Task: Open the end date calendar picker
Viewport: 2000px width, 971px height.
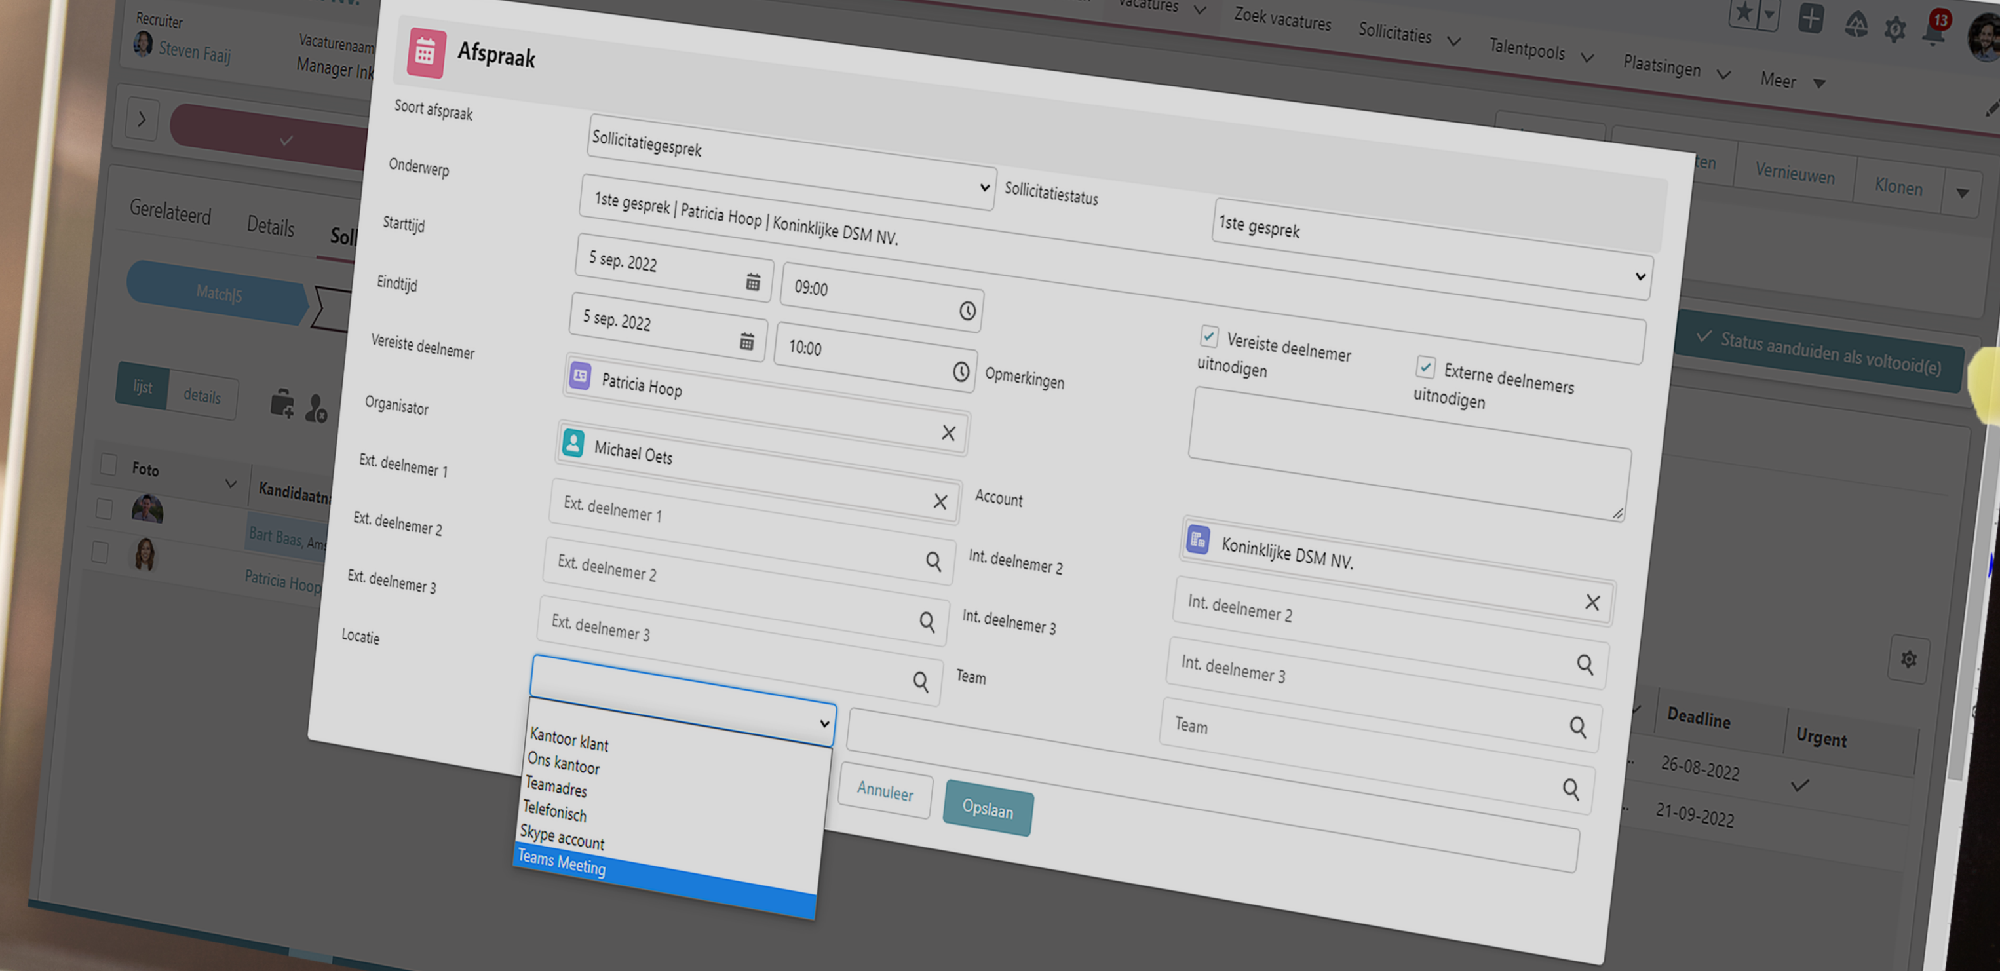Action: pyautogui.click(x=746, y=342)
